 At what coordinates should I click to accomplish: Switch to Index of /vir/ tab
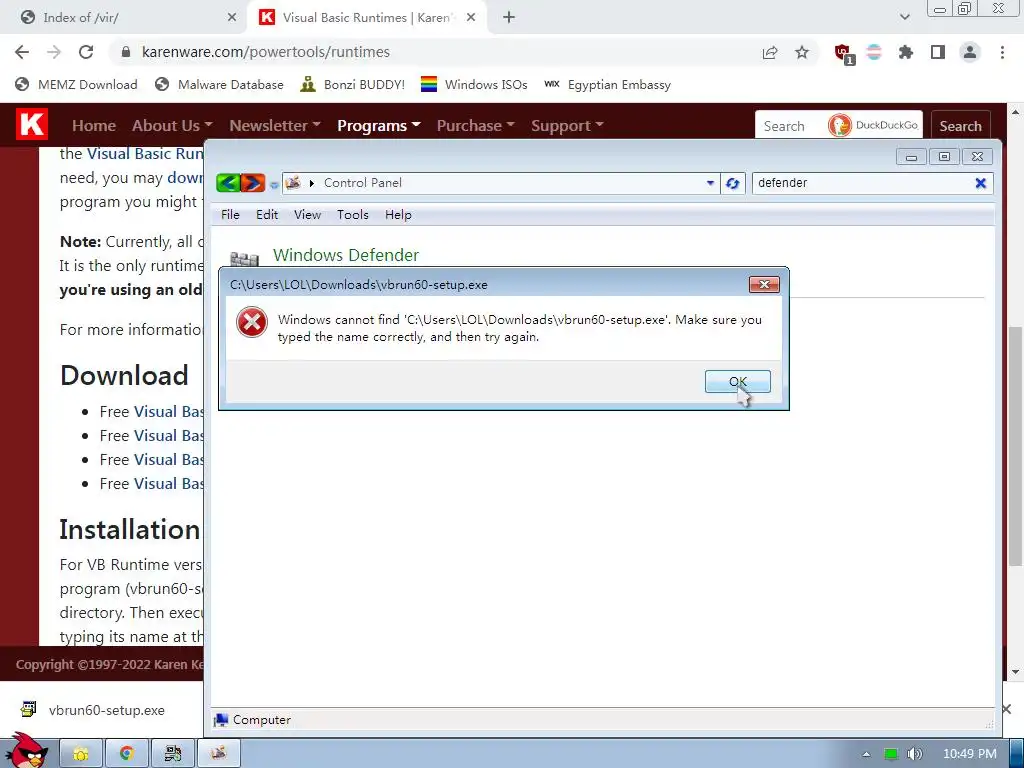pos(124,18)
